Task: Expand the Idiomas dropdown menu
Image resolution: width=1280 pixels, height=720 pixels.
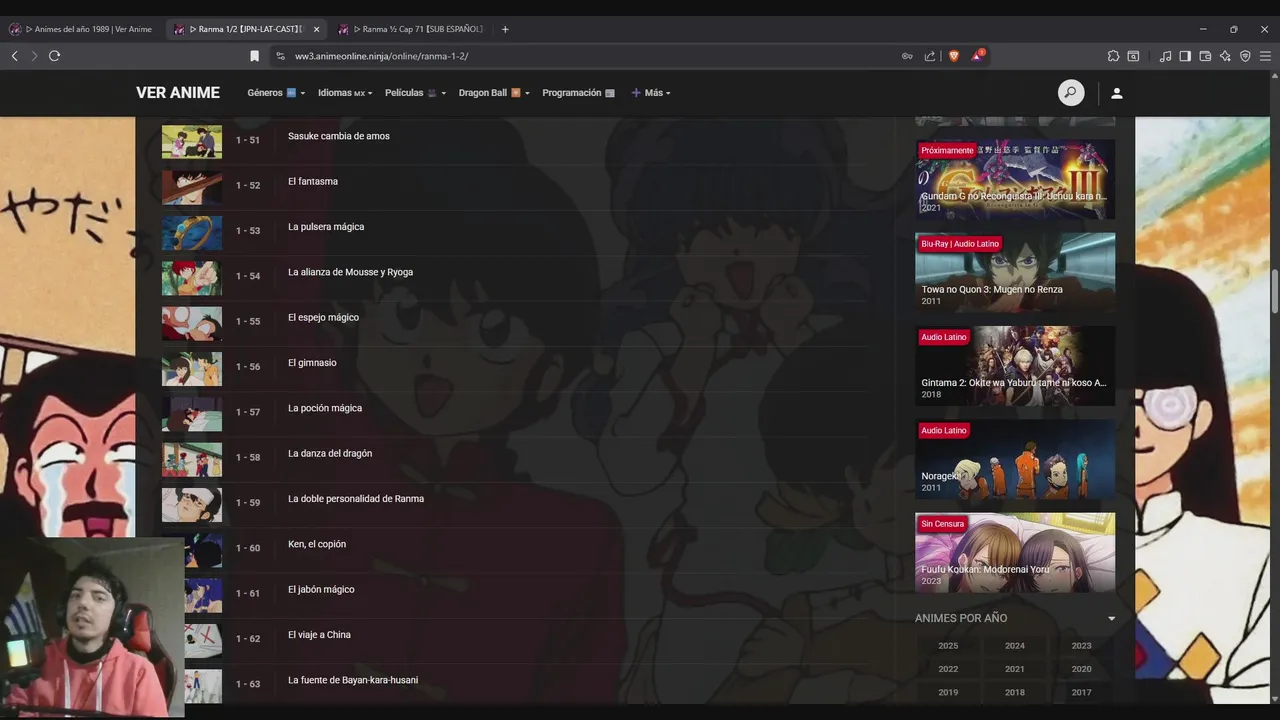Action: point(345,93)
